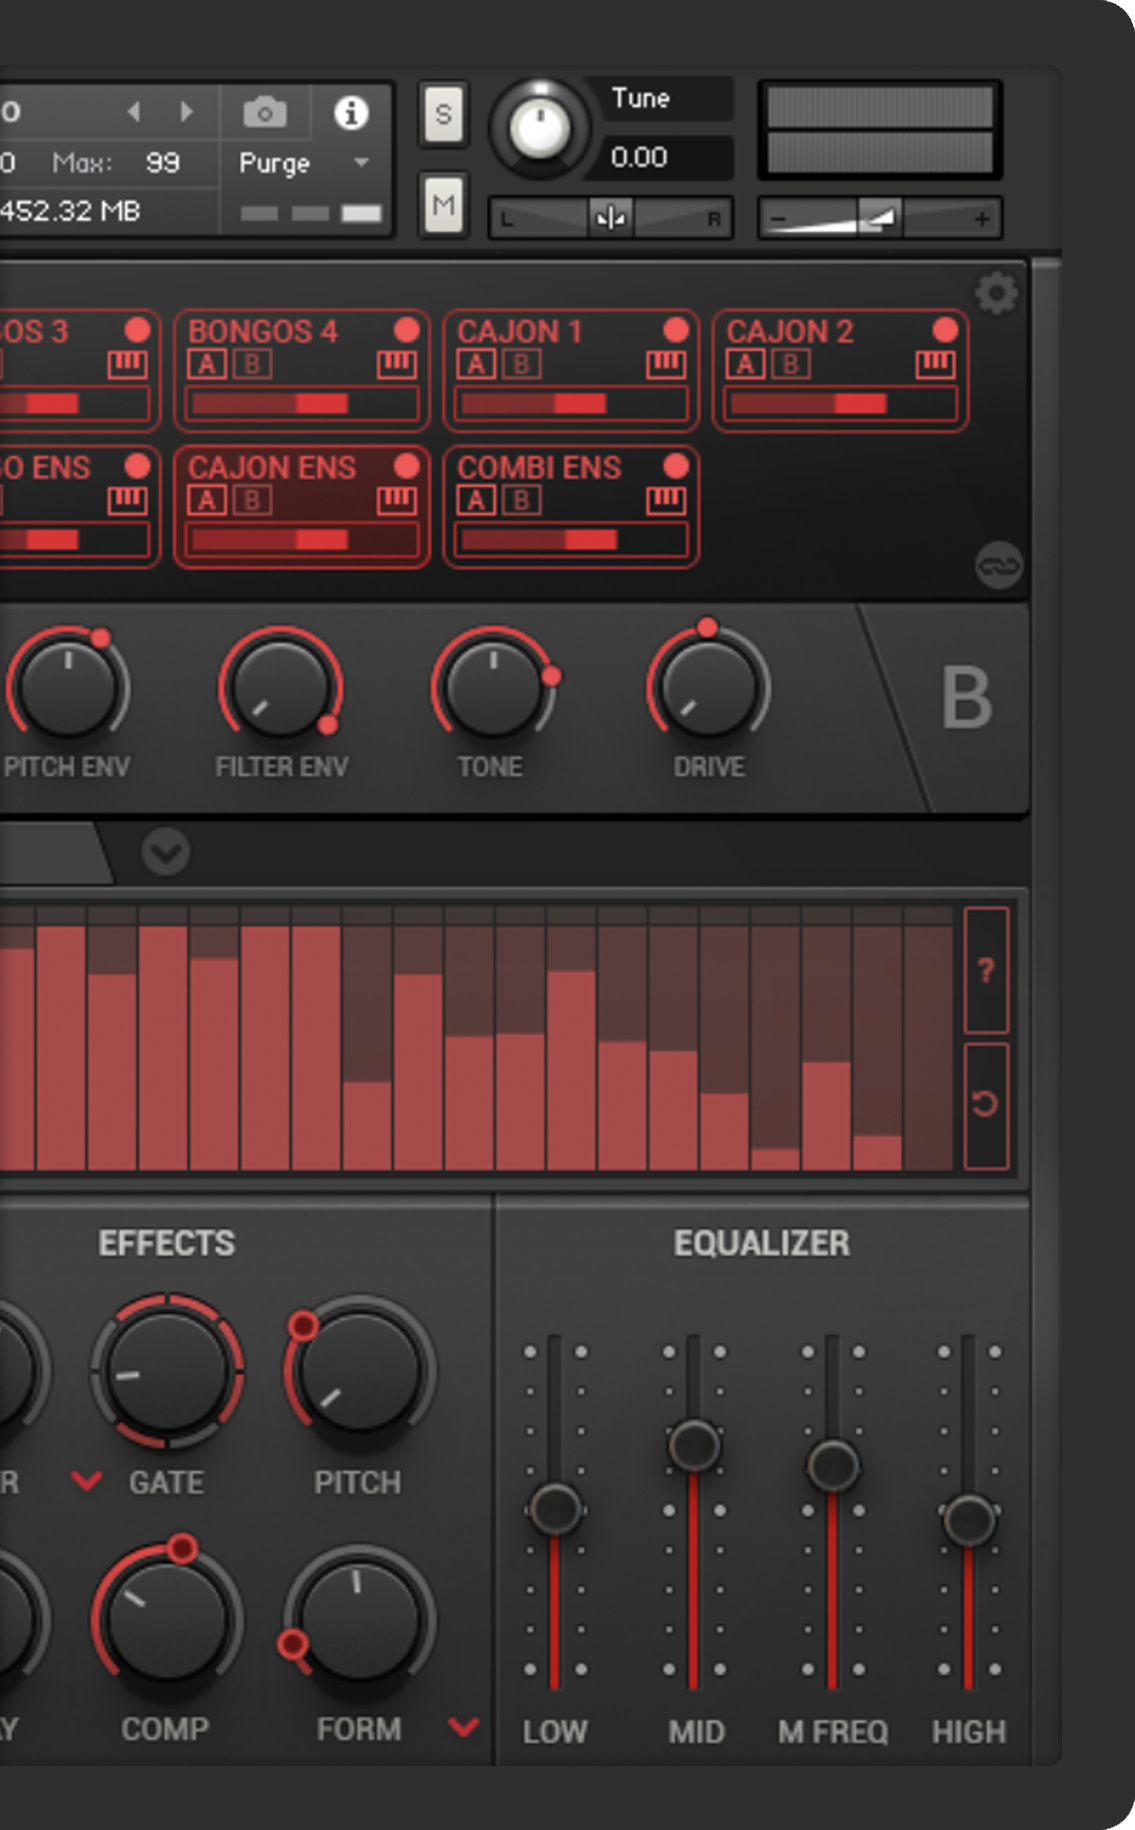This screenshot has width=1135, height=1830.
Task: Click the TONE knob
Action: click(493, 688)
